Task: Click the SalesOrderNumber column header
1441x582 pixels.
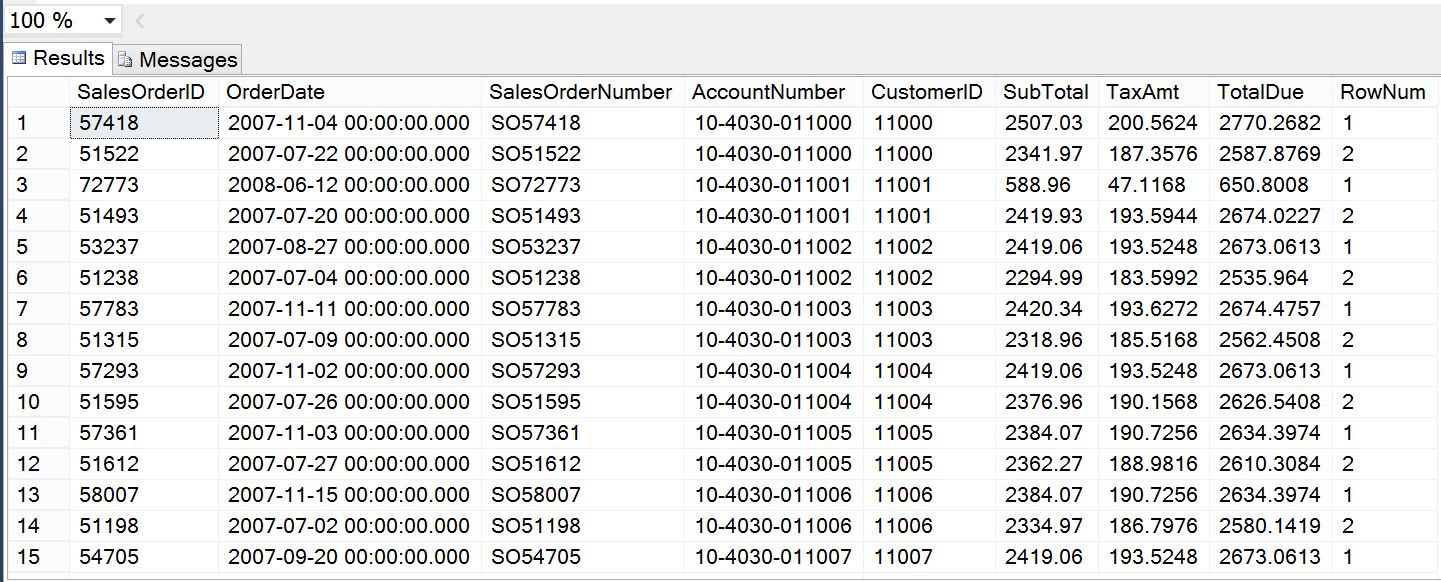Action: [x=578, y=91]
